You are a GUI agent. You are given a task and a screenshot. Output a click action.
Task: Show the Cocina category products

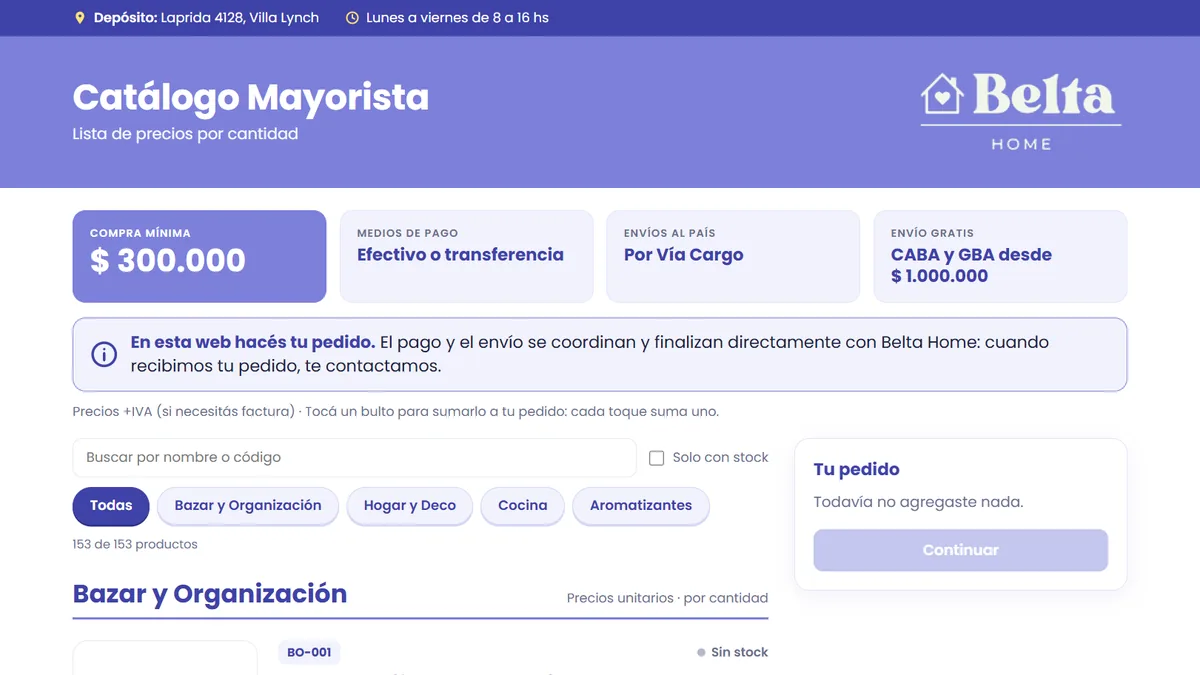523,506
